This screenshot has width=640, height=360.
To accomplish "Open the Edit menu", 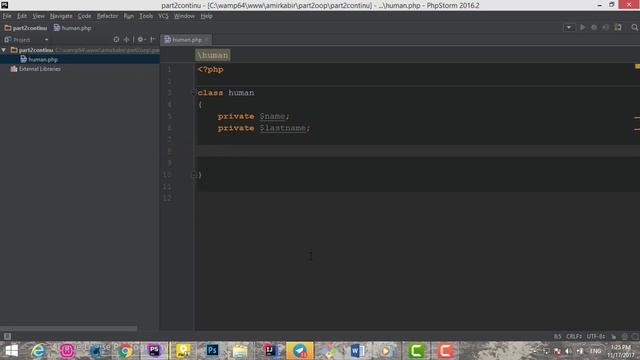I will [22, 16].
